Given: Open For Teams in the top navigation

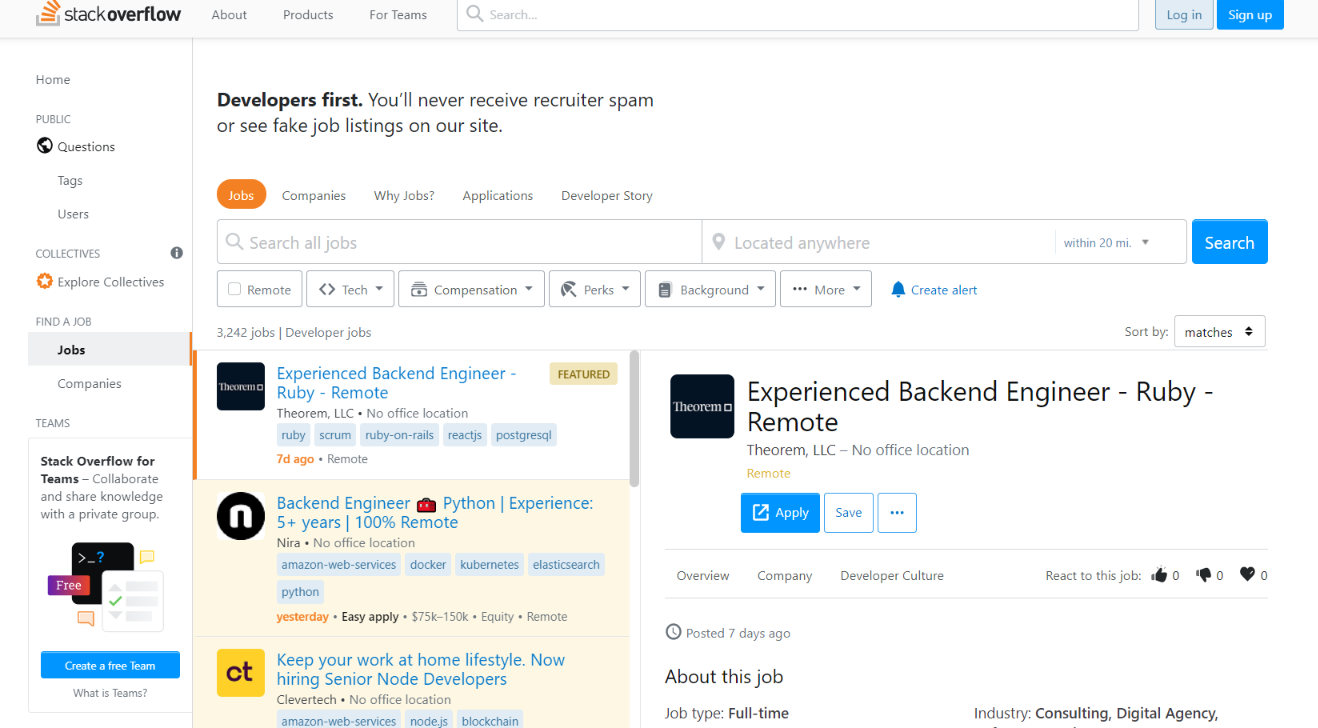Looking at the screenshot, I should [398, 14].
